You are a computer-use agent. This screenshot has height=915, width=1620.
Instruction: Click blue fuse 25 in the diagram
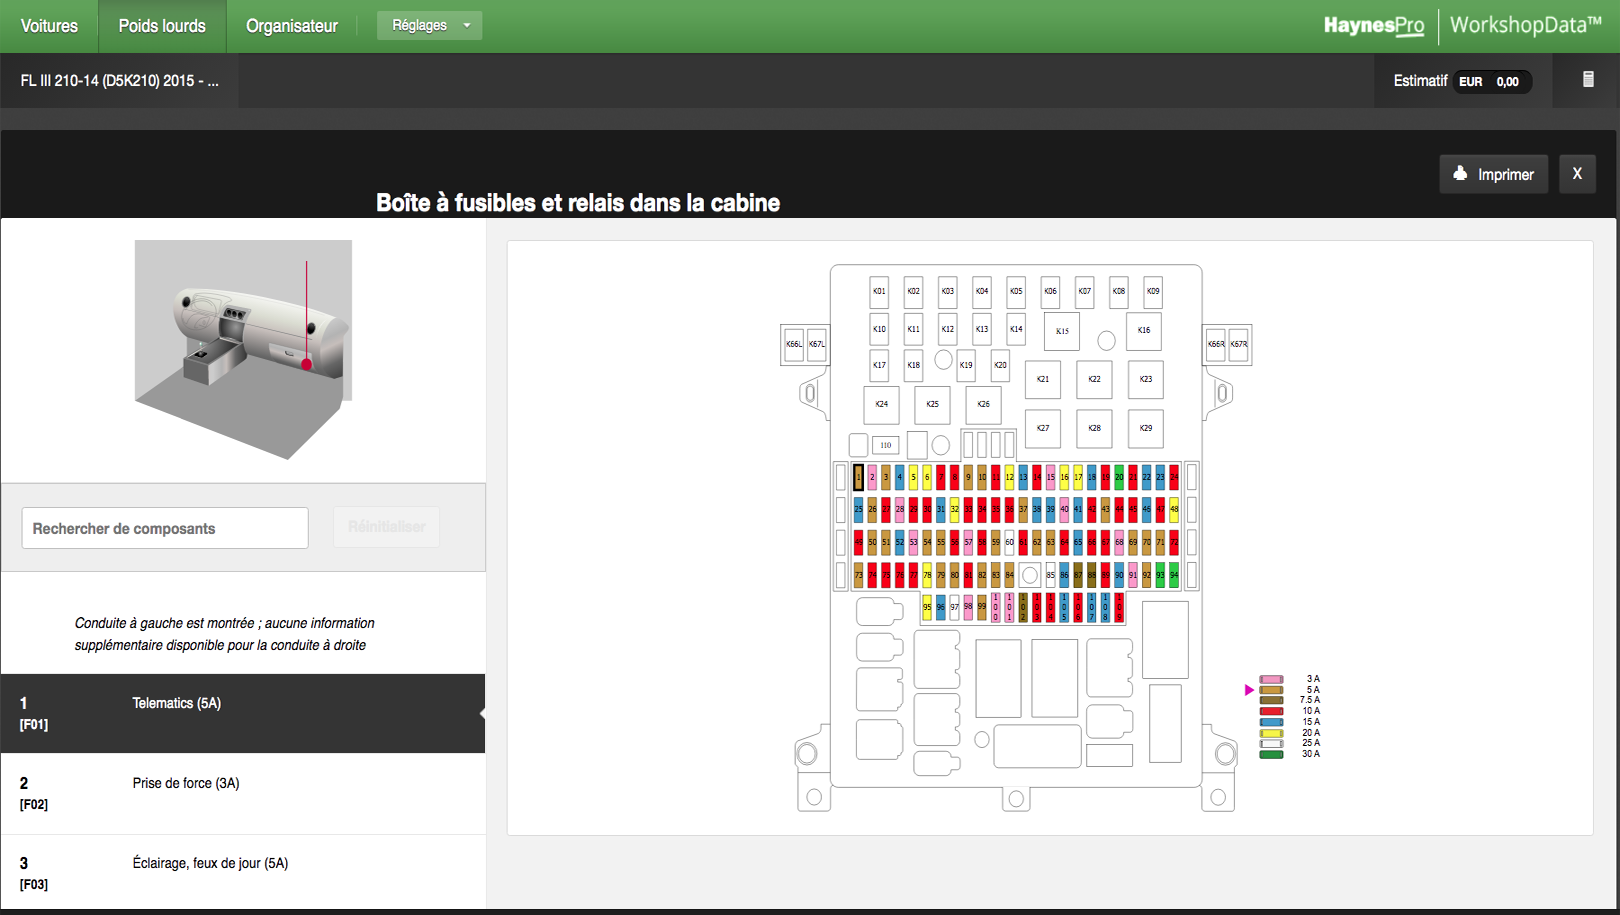[x=858, y=509]
